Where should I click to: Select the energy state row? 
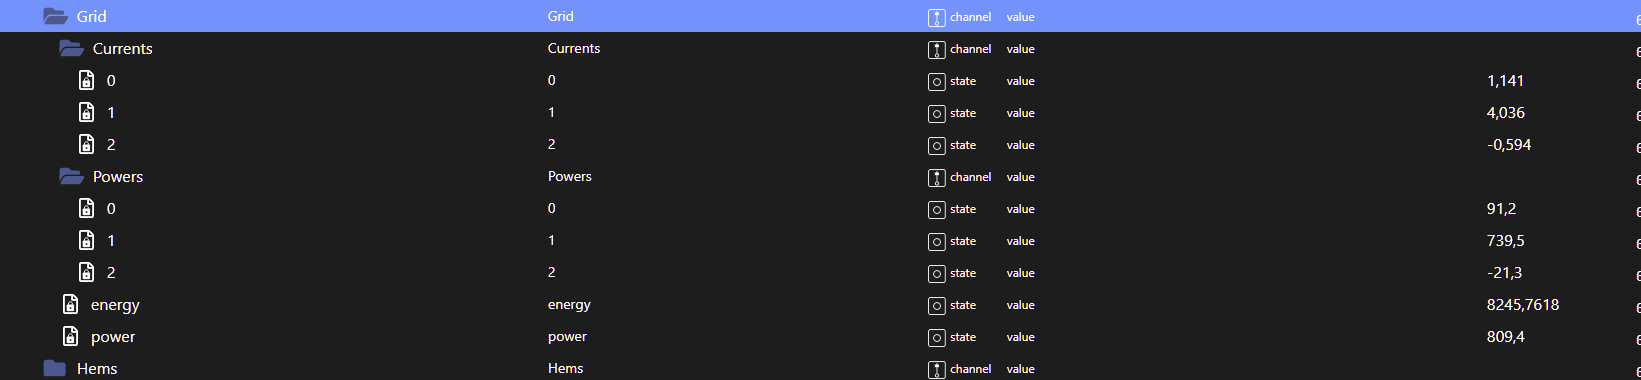coord(820,304)
